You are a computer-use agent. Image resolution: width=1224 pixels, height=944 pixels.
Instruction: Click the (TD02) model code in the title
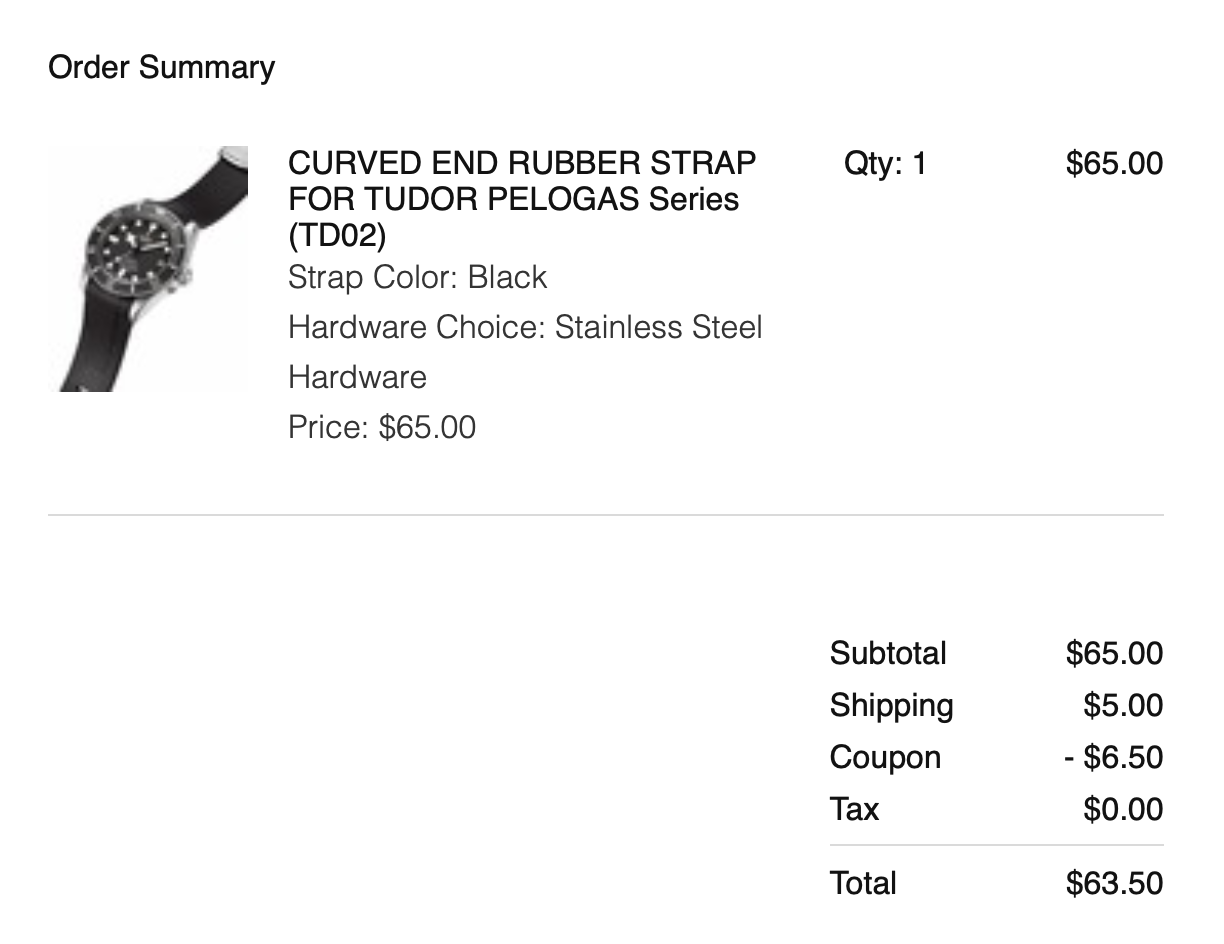click(x=336, y=236)
